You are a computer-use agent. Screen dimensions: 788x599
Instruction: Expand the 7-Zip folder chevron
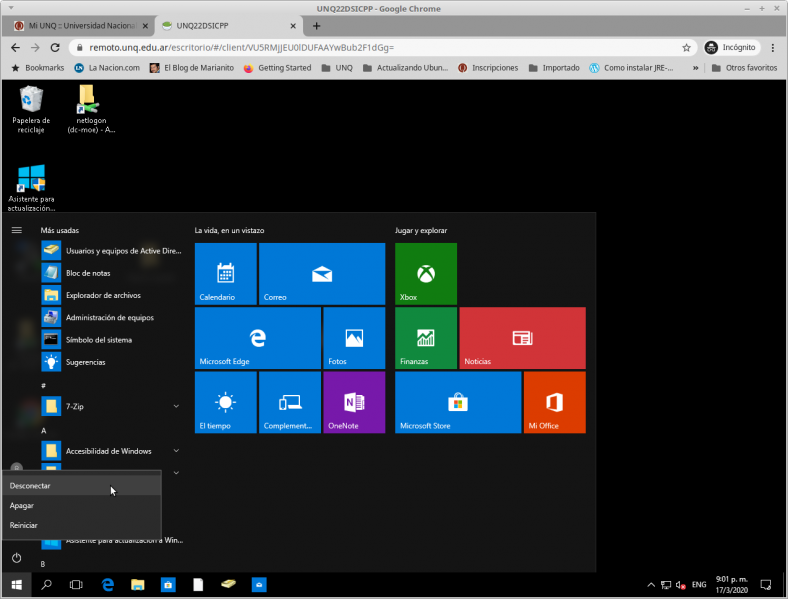pyautogui.click(x=176, y=406)
